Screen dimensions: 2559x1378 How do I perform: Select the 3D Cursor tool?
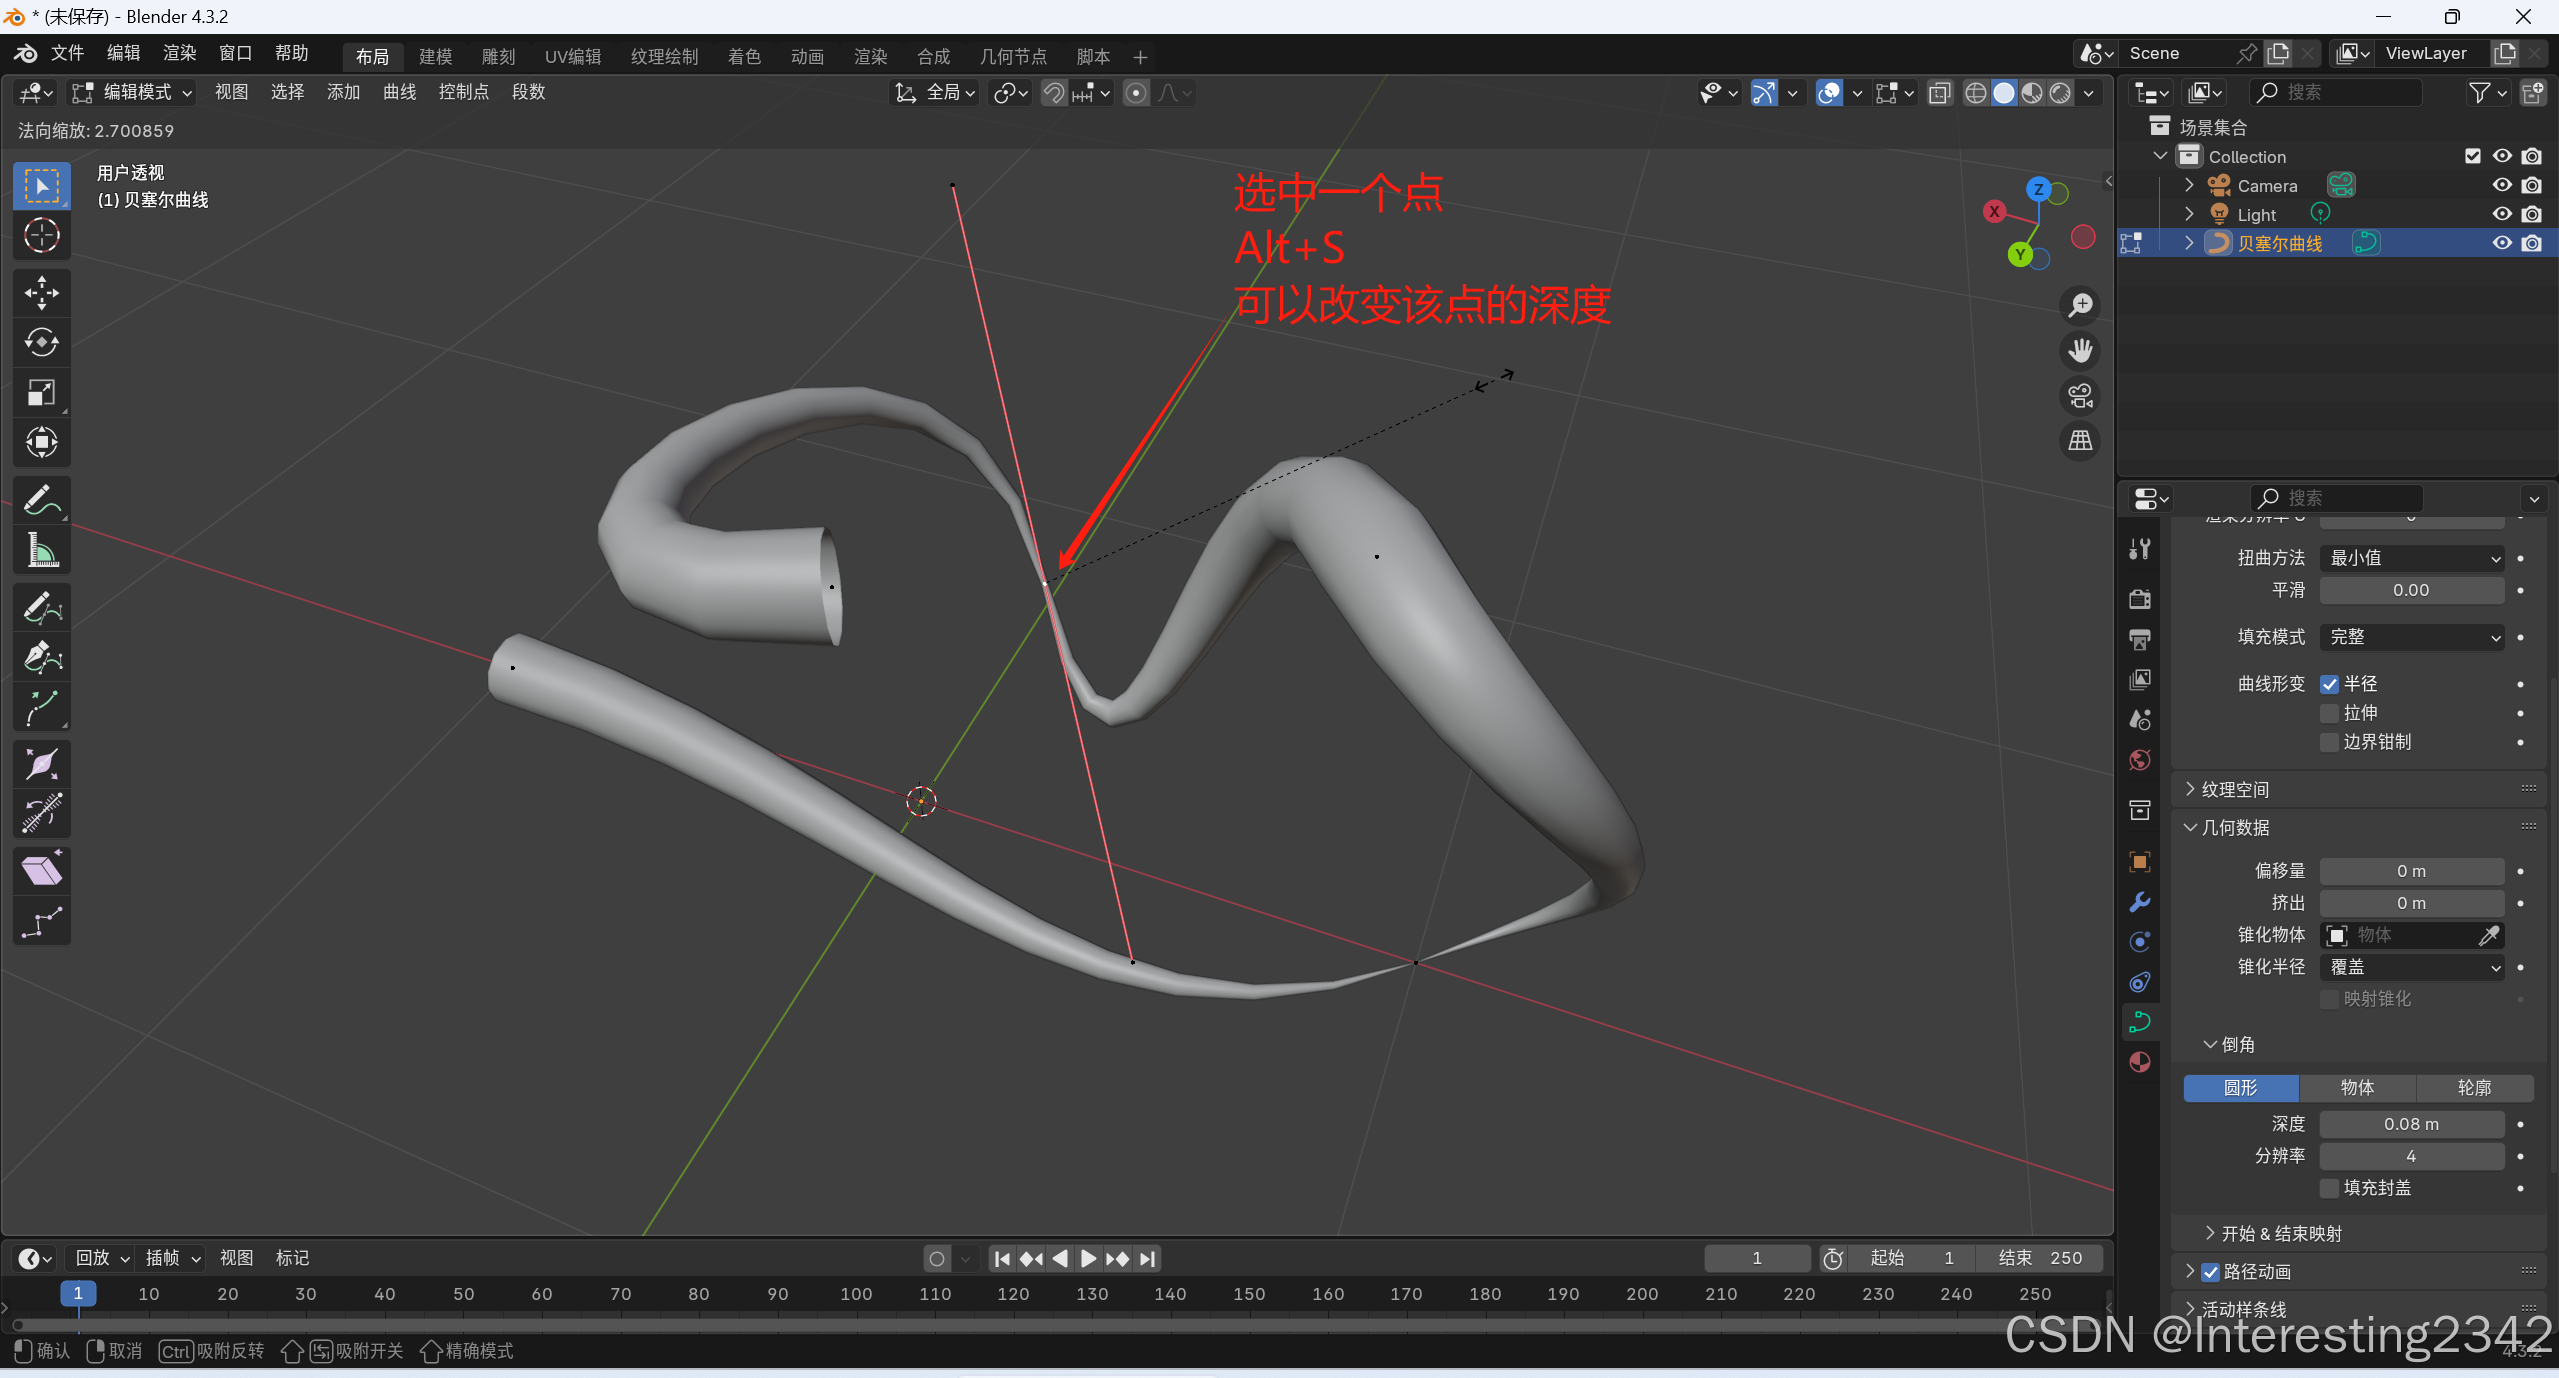pos(41,236)
